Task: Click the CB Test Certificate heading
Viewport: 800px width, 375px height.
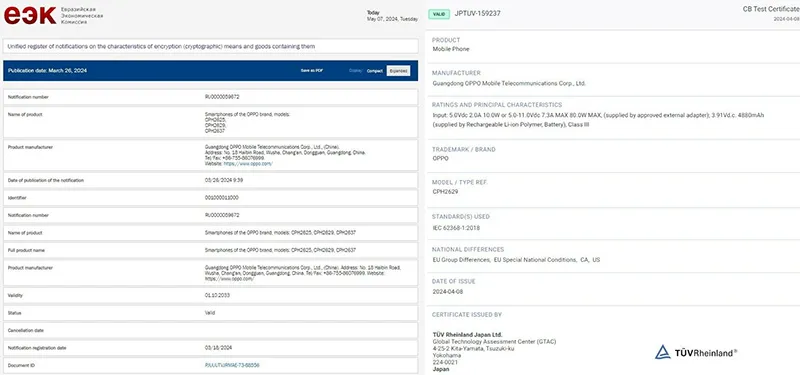Action: 771,9
